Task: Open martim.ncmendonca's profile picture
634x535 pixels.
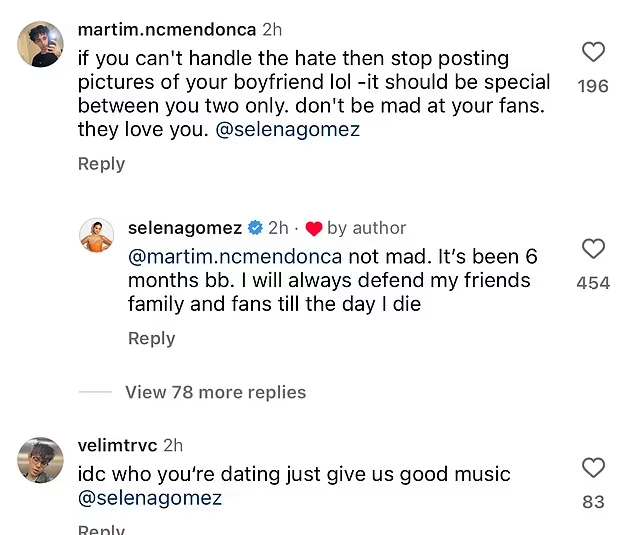Action: (41, 45)
